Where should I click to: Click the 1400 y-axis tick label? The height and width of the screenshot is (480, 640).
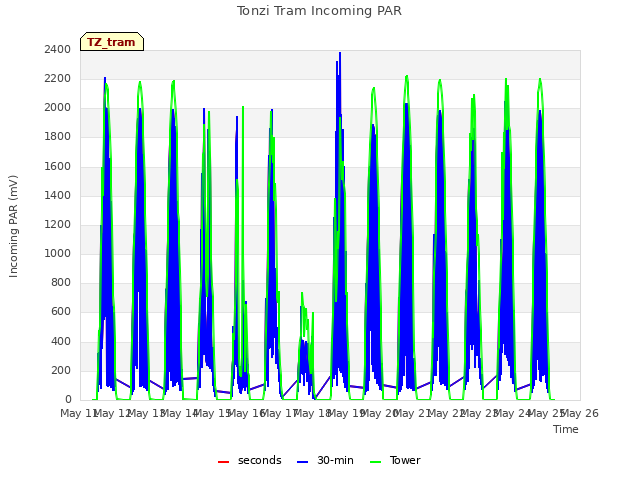[58, 195]
